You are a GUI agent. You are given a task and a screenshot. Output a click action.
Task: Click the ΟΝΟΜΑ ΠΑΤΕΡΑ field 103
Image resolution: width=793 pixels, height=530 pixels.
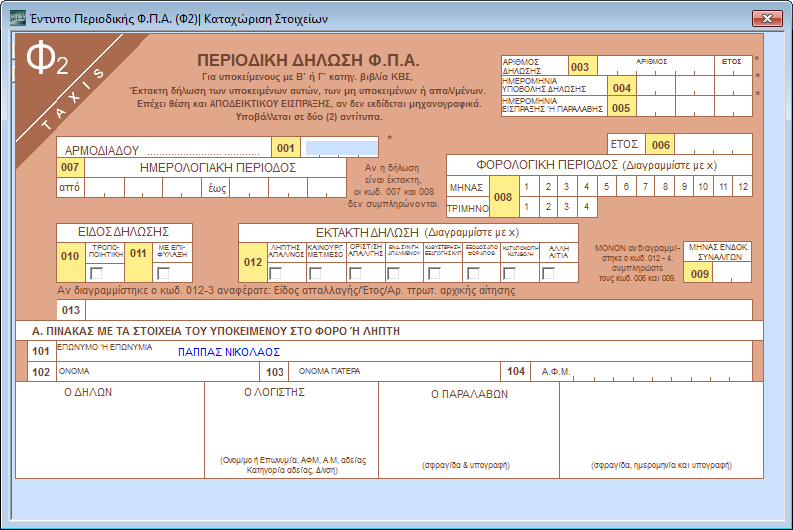394,372
